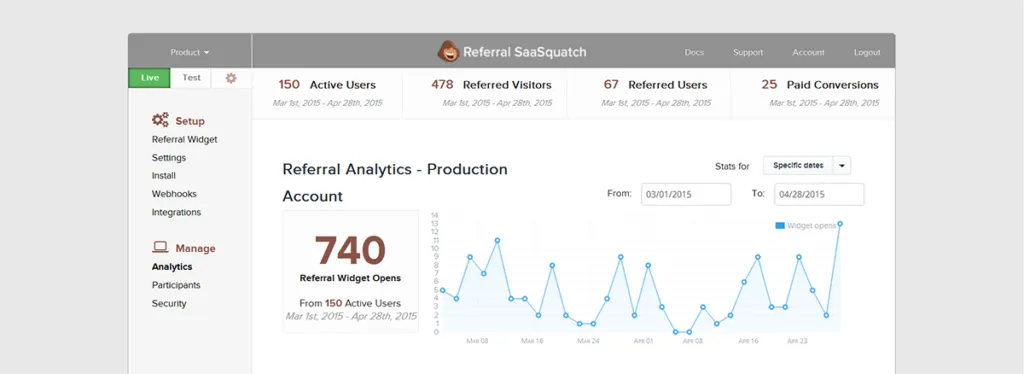The height and width of the screenshot is (374, 1024).
Task: Click the SaaSquatch monkey logo icon
Action: pyautogui.click(x=448, y=52)
